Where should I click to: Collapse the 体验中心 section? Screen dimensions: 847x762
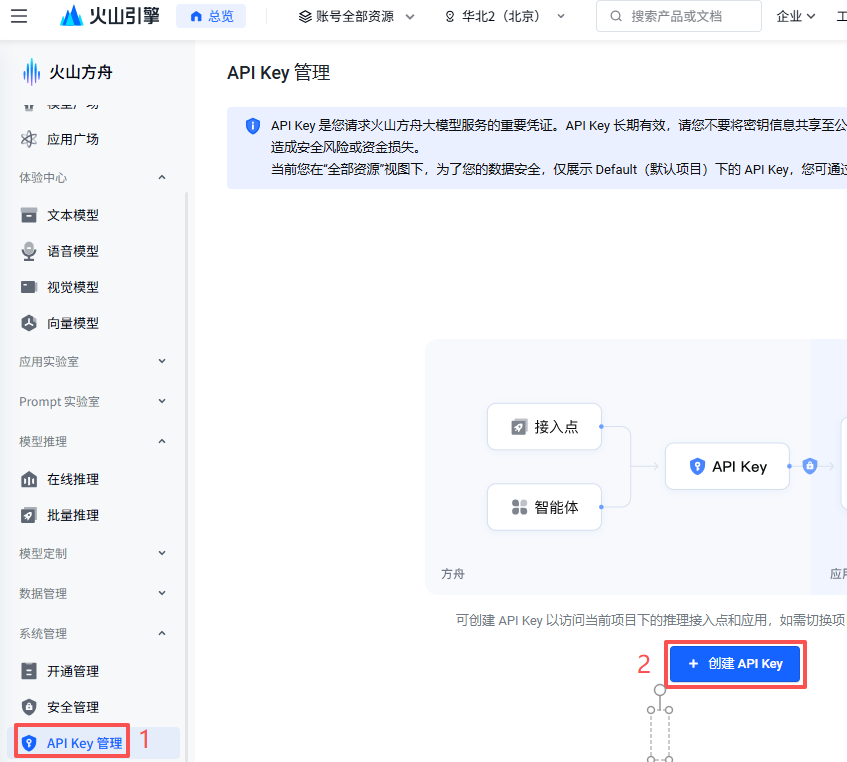point(92,178)
